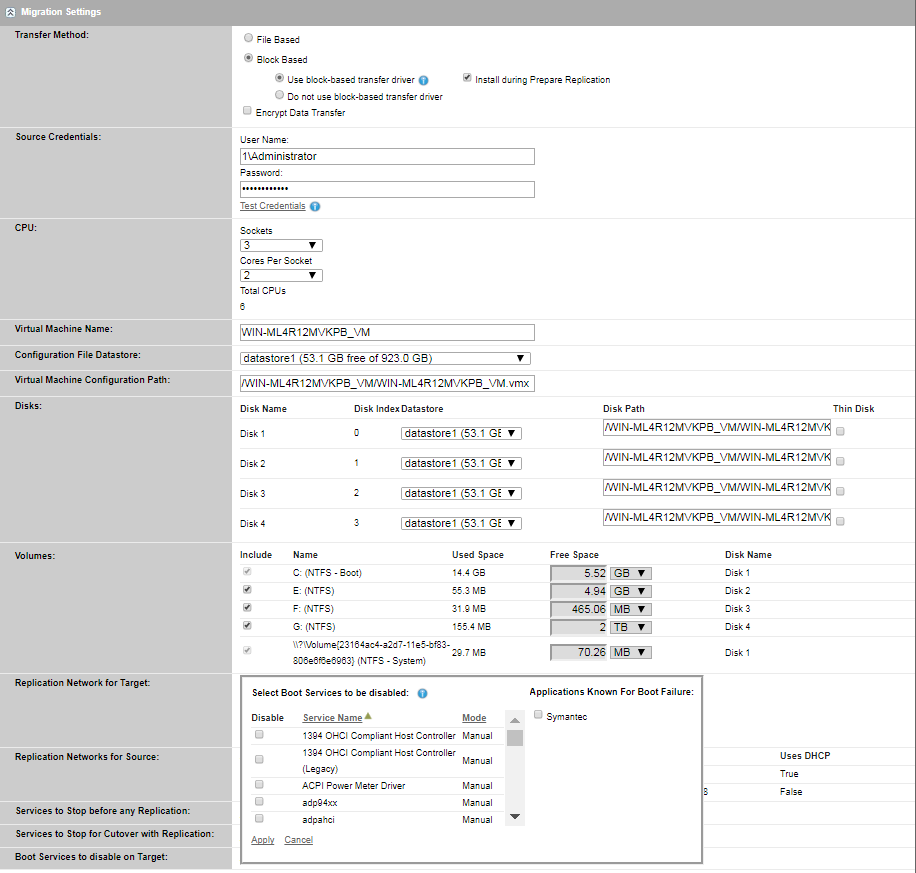The image size is (916, 873).
Task: Change free space unit for G: volume
Action: coord(631,626)
